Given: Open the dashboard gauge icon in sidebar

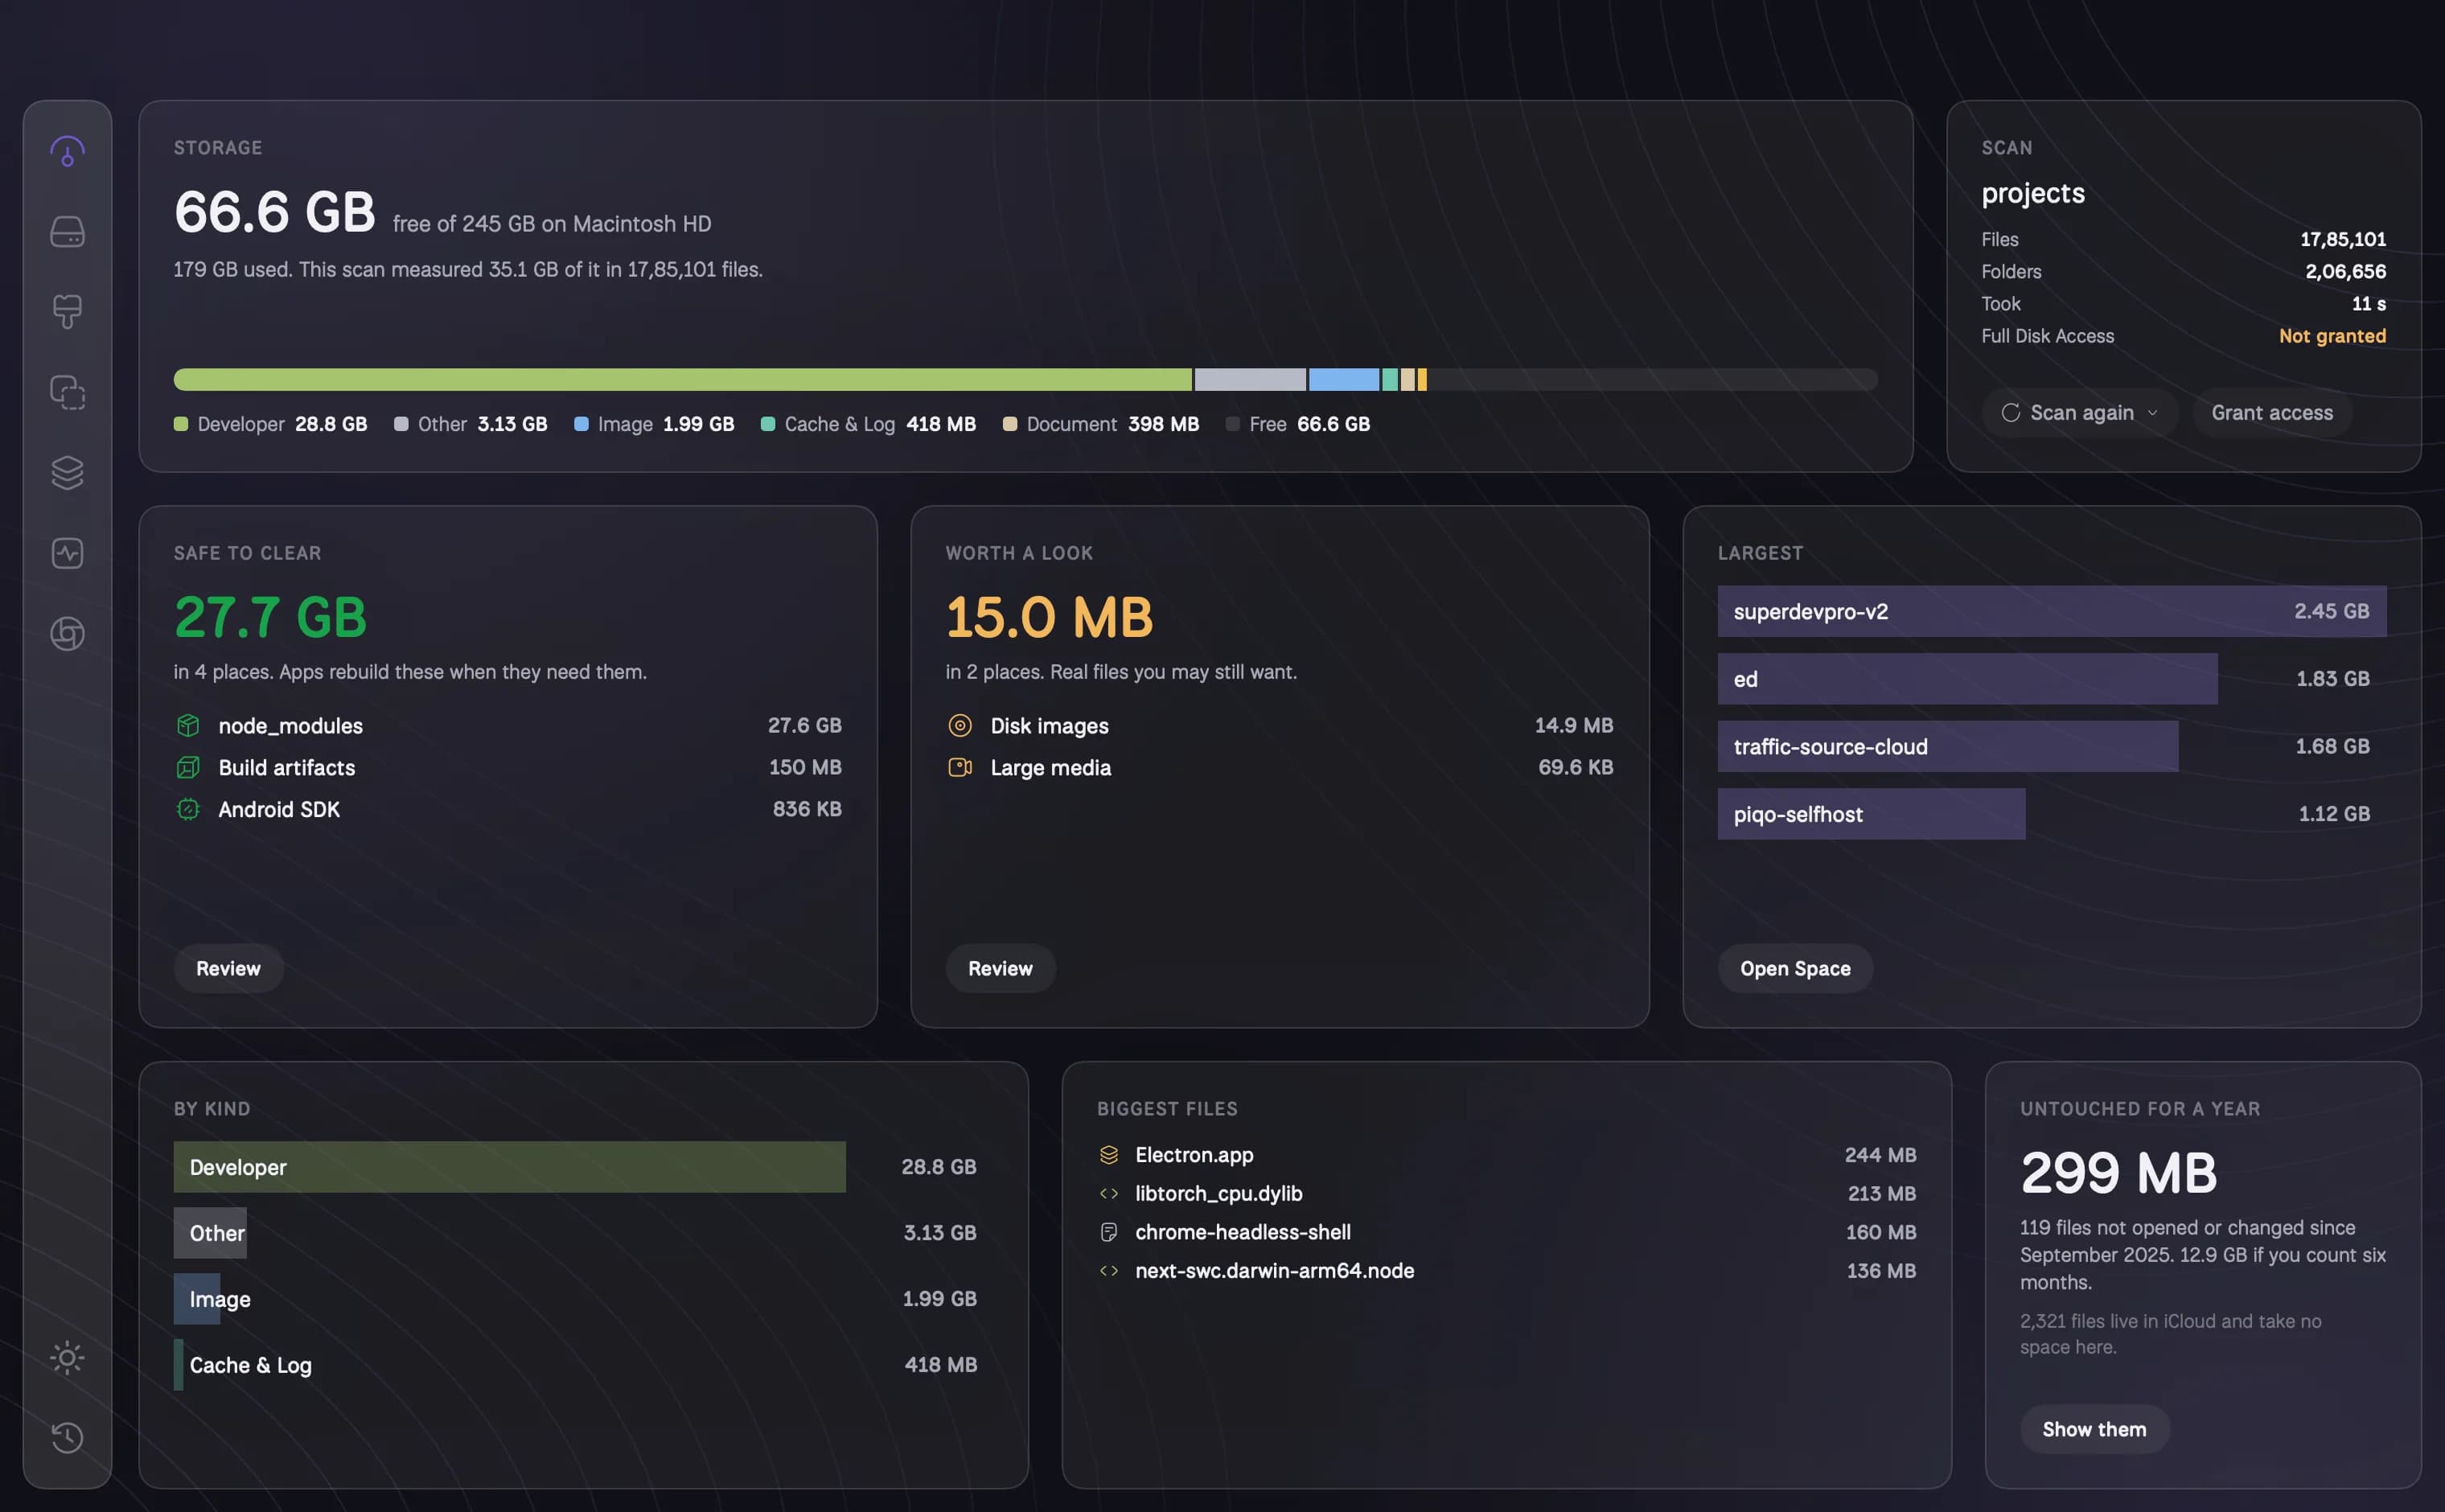Looking at the screenshot, I should (x=67, y=152).
